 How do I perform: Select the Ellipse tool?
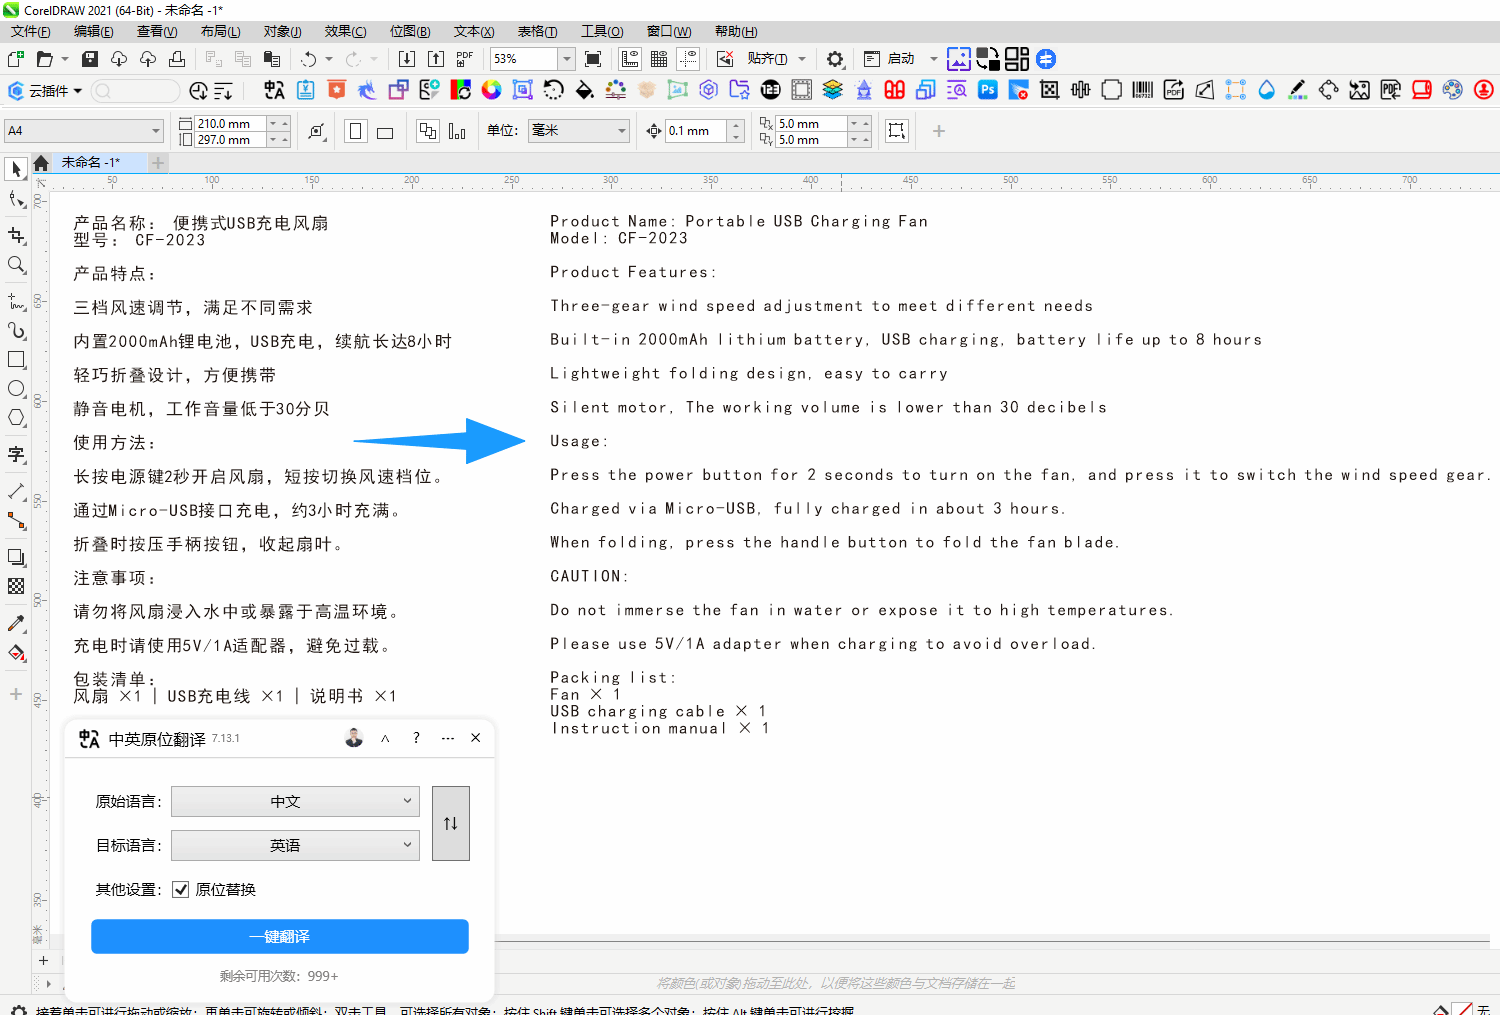coord(16,389)
